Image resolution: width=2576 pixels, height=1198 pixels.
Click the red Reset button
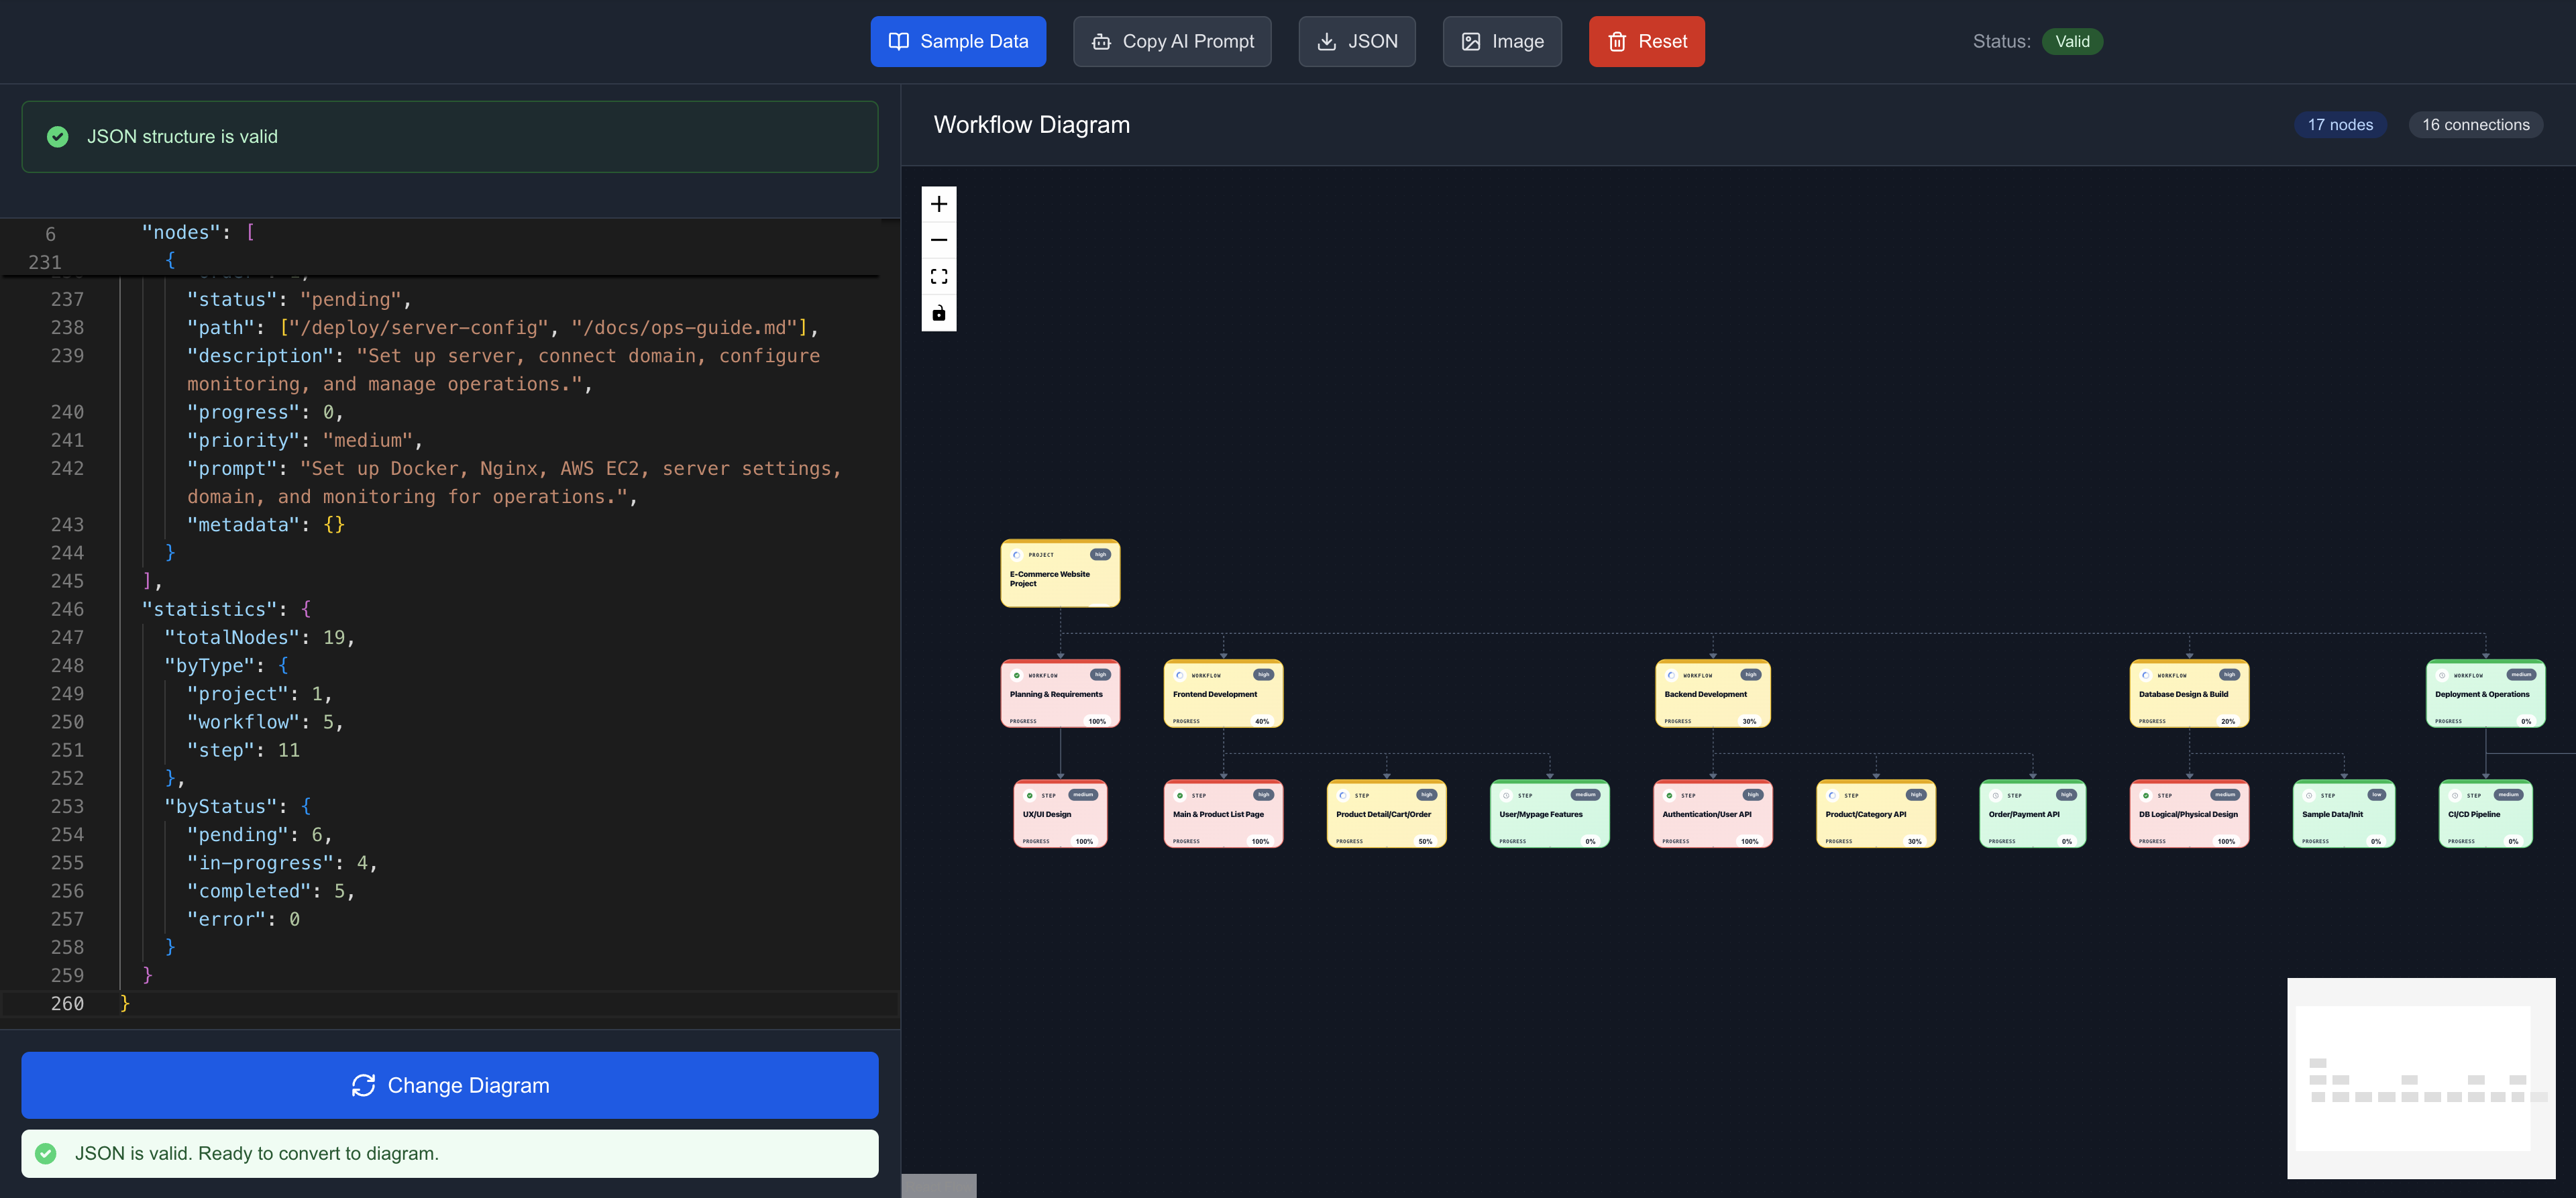click(1646, 41)
